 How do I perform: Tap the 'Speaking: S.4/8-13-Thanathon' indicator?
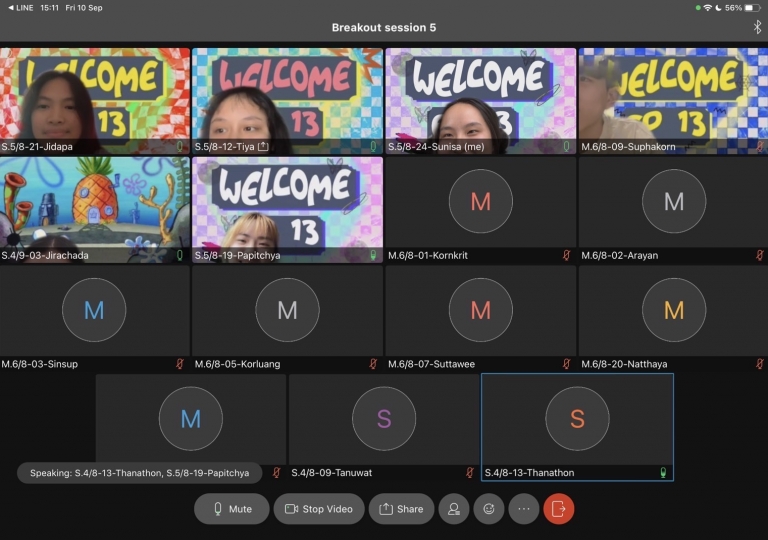pyautogui.click(x=140, y=473)
